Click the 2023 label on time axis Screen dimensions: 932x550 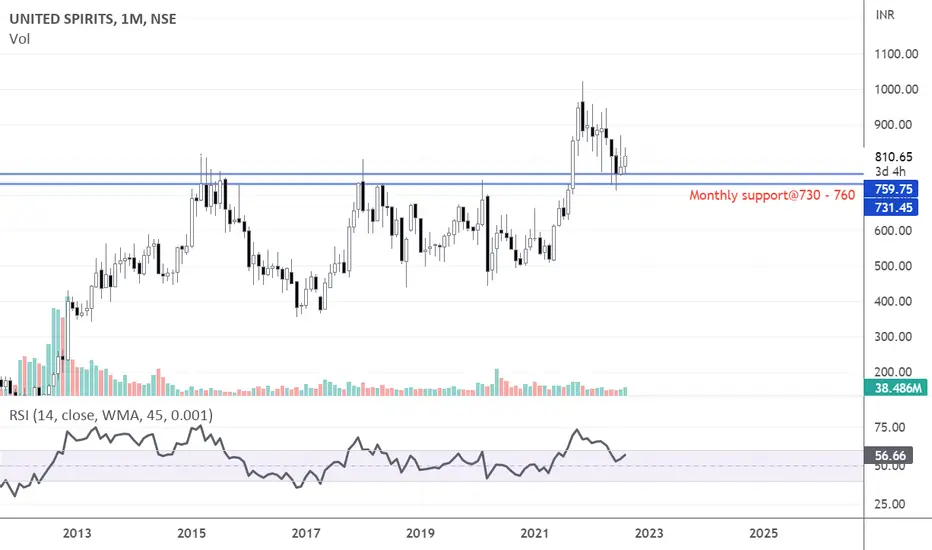pyautogui.click(x=649, y=533)
